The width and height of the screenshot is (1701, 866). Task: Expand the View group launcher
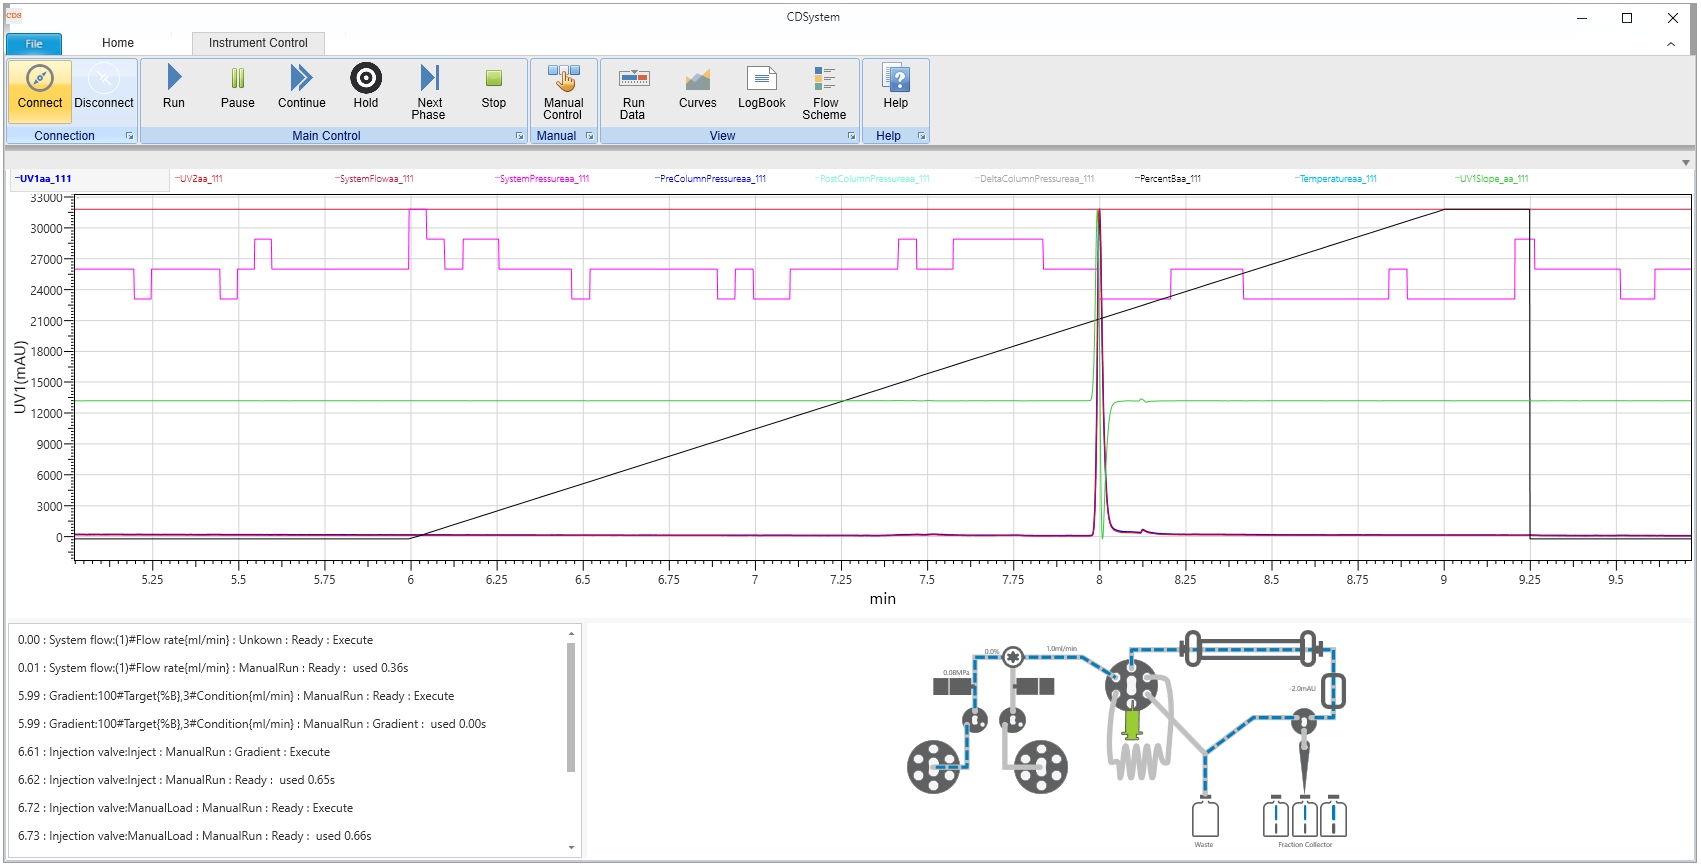851,136
